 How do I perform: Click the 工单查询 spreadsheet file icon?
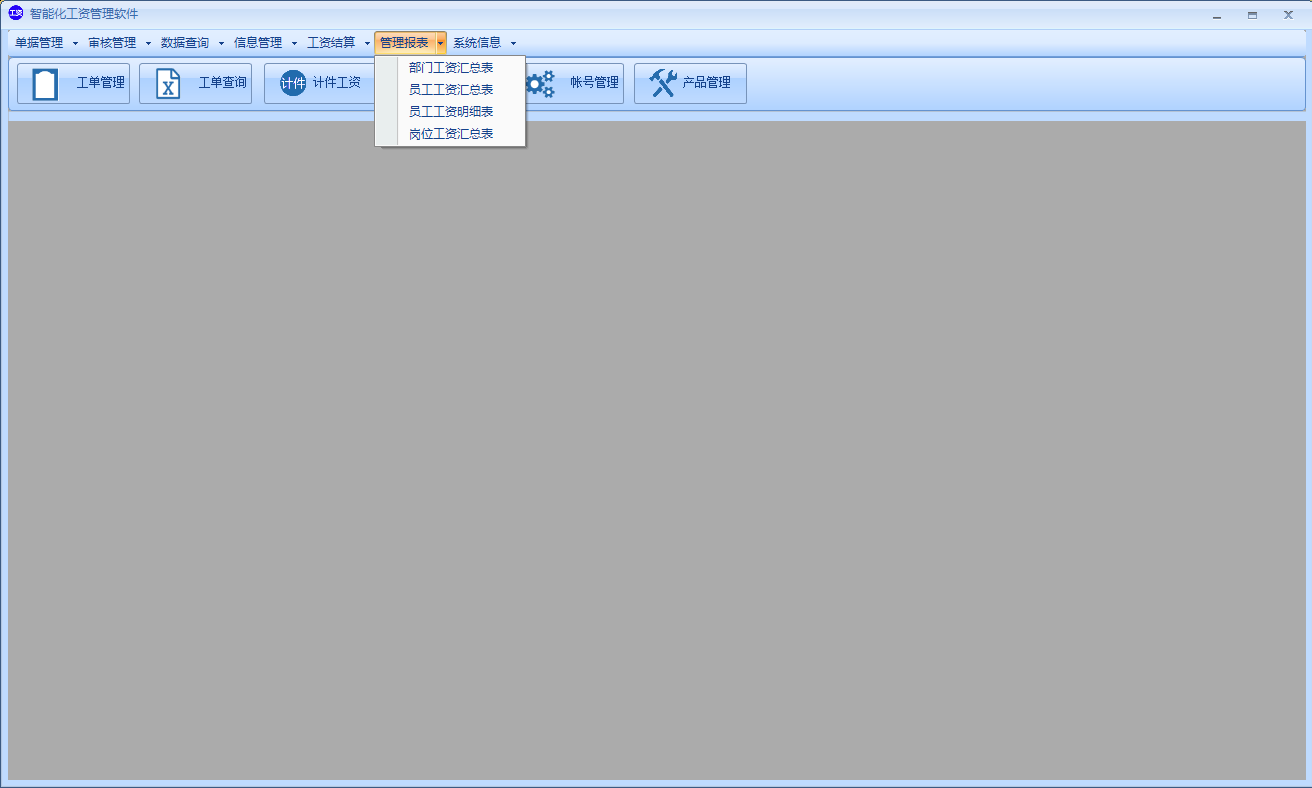(168, 83)
